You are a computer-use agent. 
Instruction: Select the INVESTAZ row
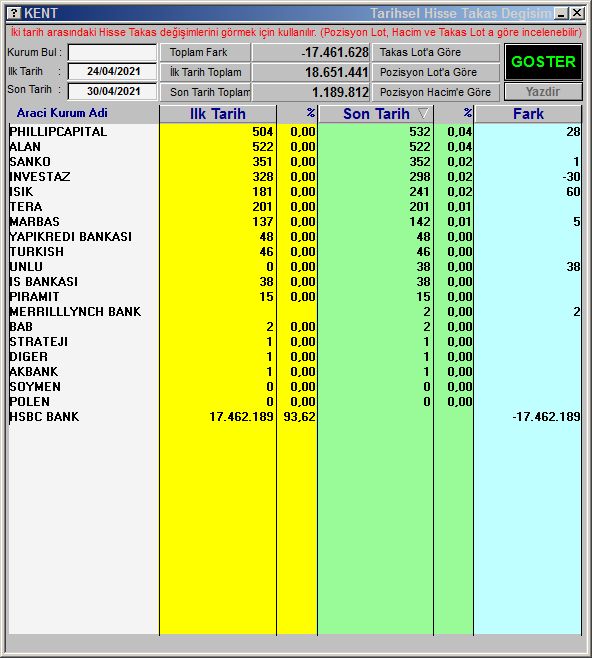point(295,177)
